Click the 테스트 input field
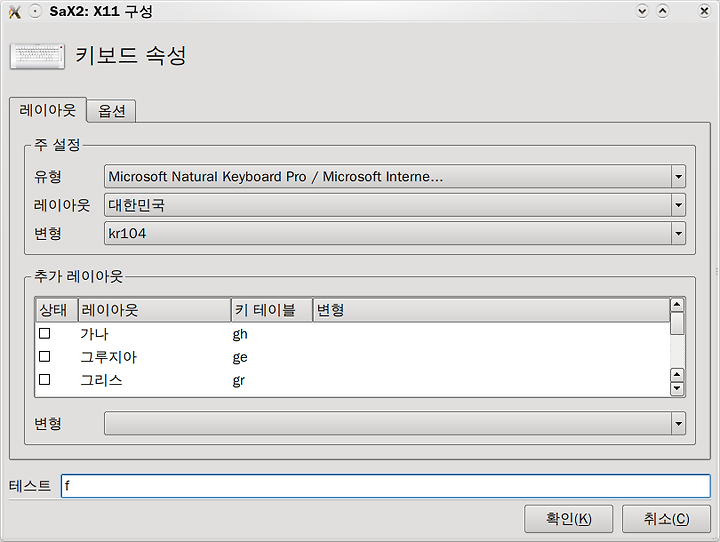Image resolution: width=720 pixels, height=542 pixels. click(x=386, y=486)
